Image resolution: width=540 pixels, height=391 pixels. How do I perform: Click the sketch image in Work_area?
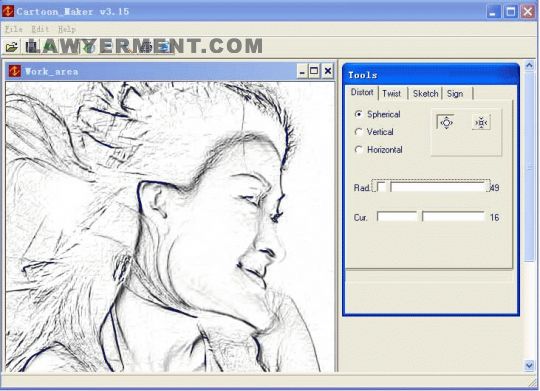(x=170, y=227)
